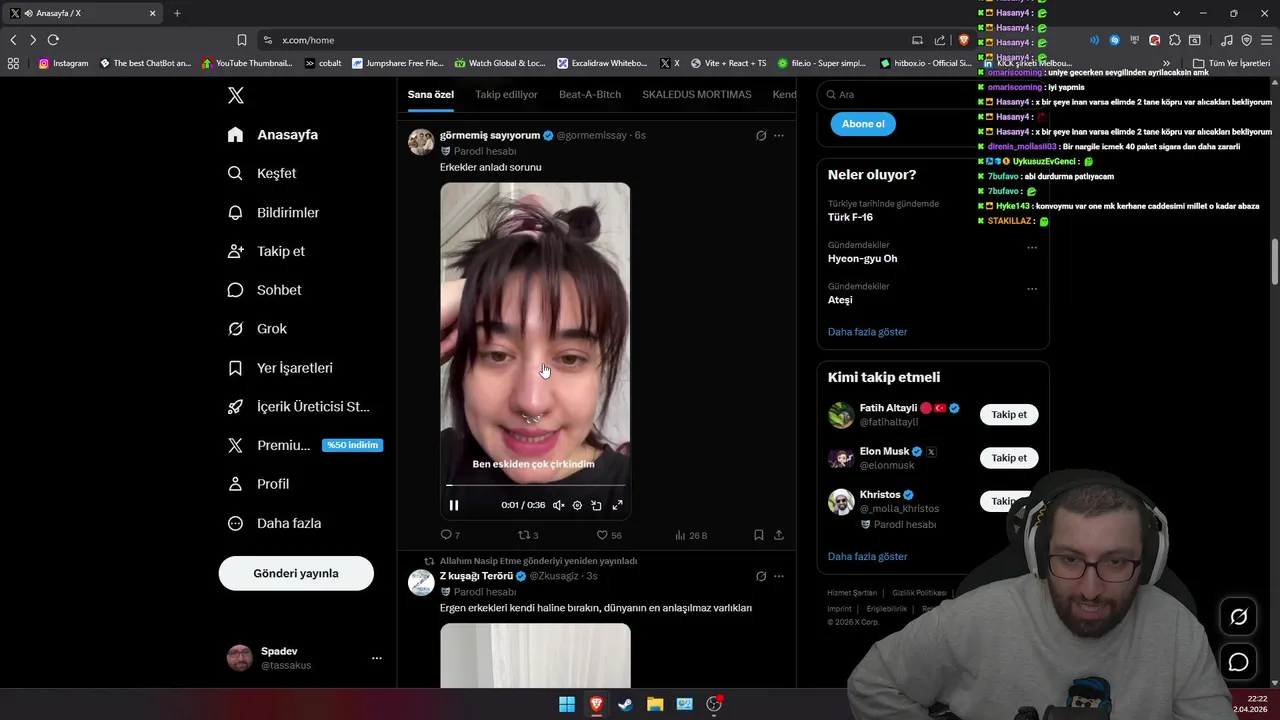The width and height of the screenshot is (1280, 720).
Task: Open video playback settings gear
Action: (x=577, y=505)
